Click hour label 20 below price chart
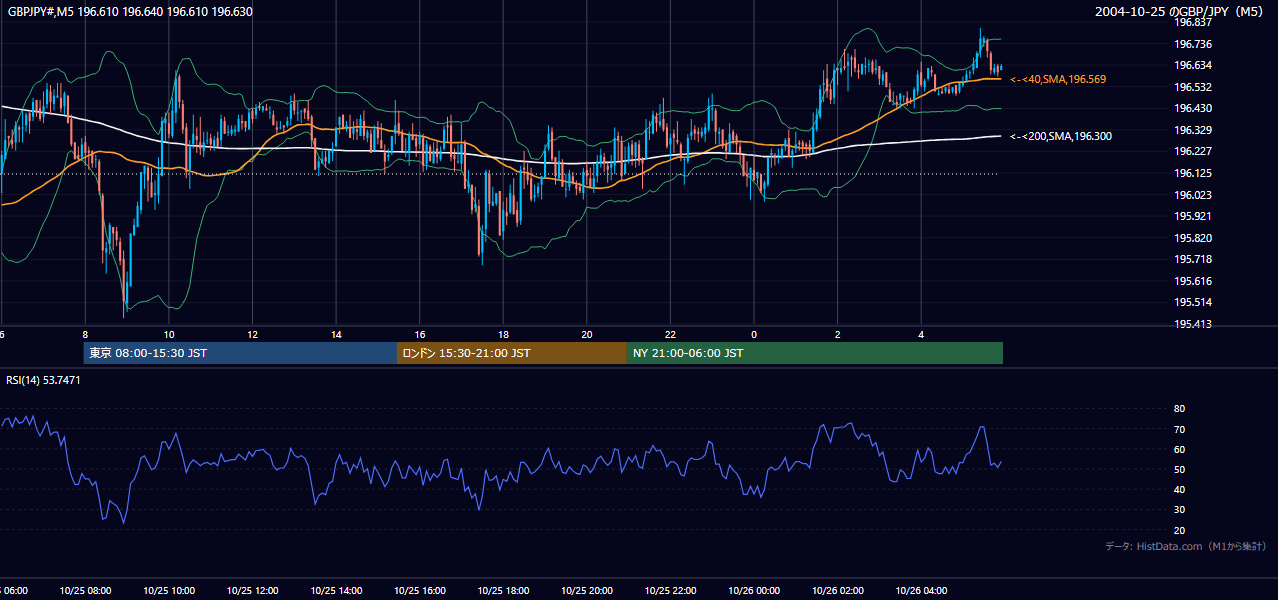 tap(587, 334)
